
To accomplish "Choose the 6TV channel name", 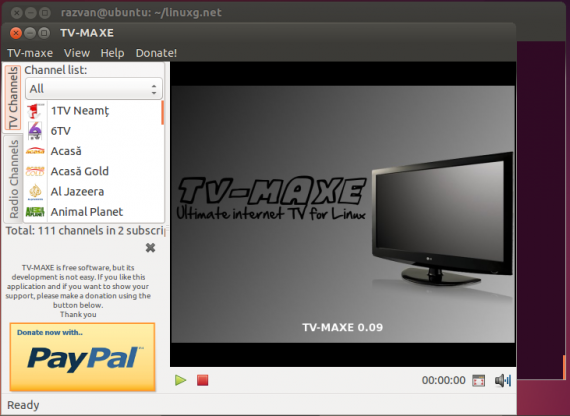I will [61, 131].
